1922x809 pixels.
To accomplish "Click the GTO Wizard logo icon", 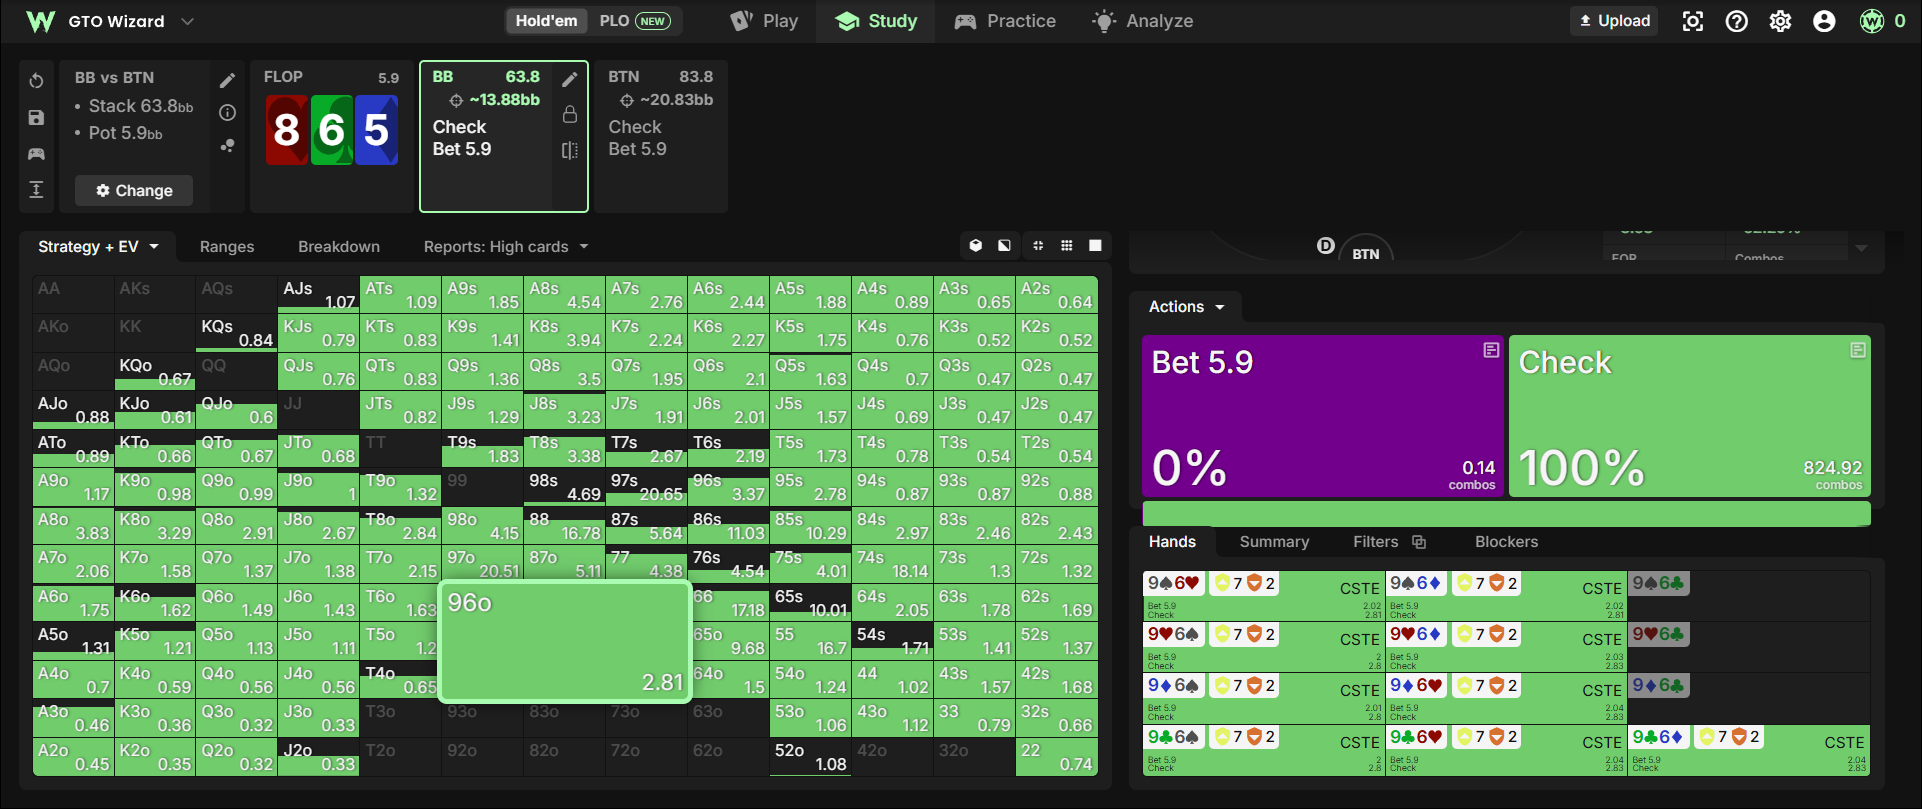I will pos(40,21).
